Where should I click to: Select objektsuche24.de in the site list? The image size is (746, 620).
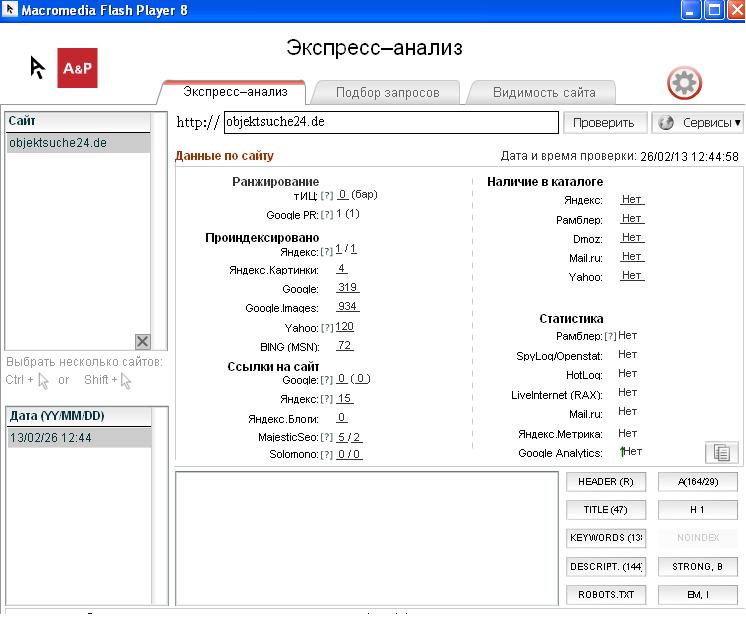tap(78, 143)
